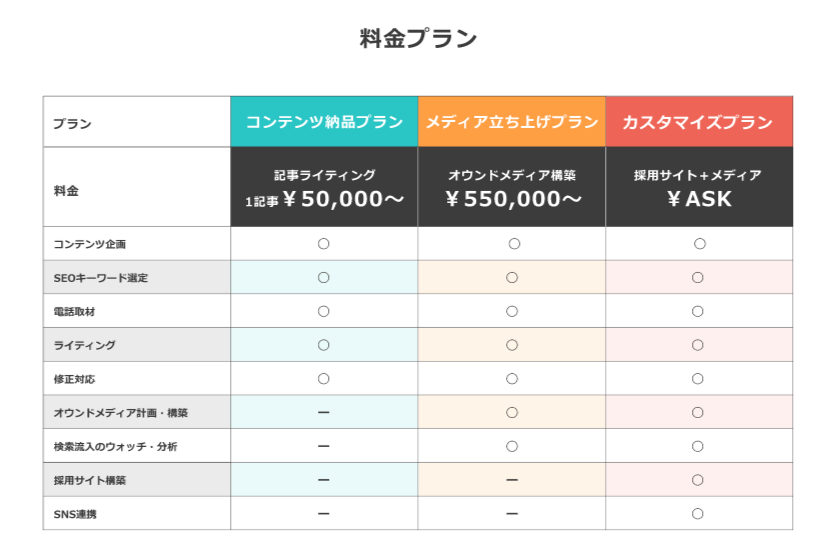Image resolution: width=827 pixels, height=548 pixels.
Task: Click the 検索流入のウォッチ・分析 row label
Action: point(116,447)
